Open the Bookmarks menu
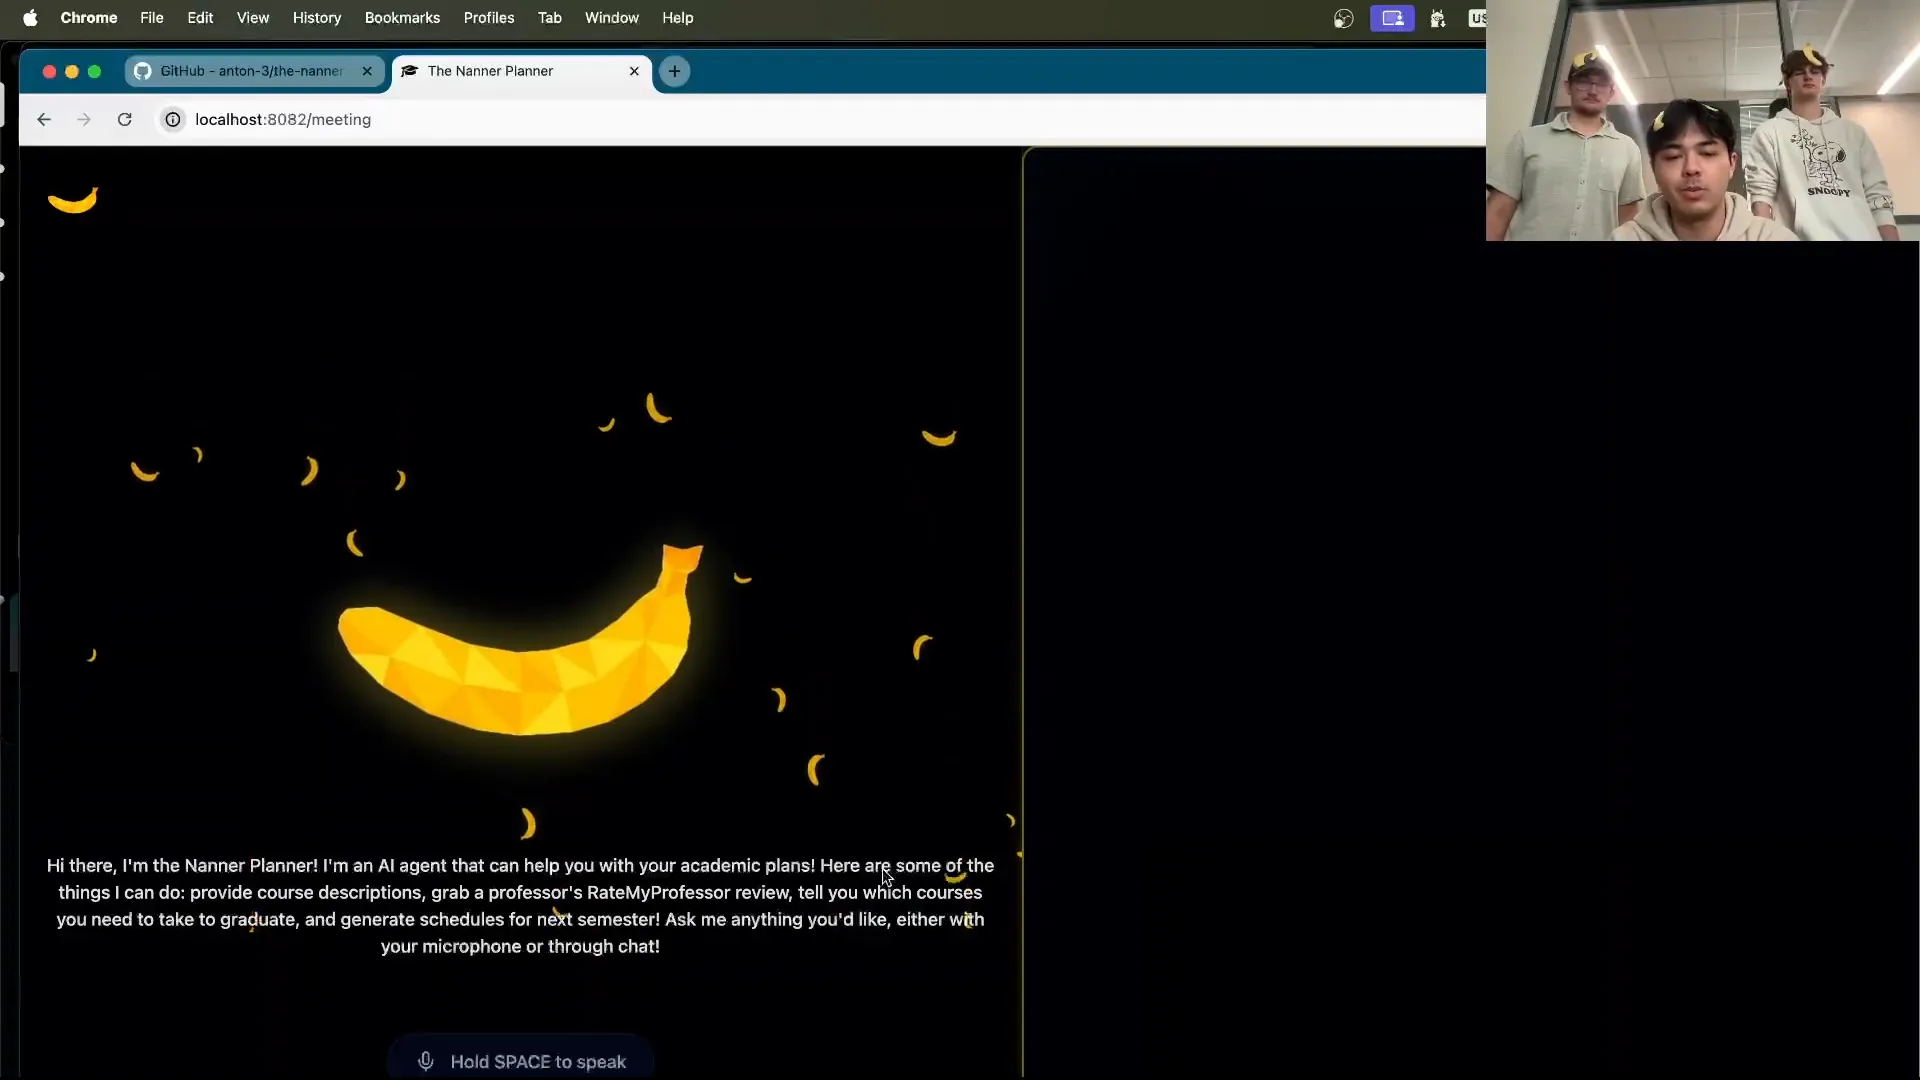The width and height of the screenshot is (1920, 1080). tap(402, 17)
